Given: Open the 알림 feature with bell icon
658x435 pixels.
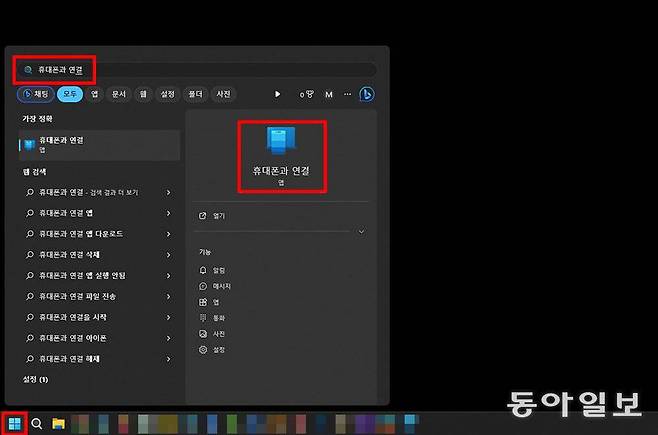Looking at the screenshot, I should click(212, 270).
